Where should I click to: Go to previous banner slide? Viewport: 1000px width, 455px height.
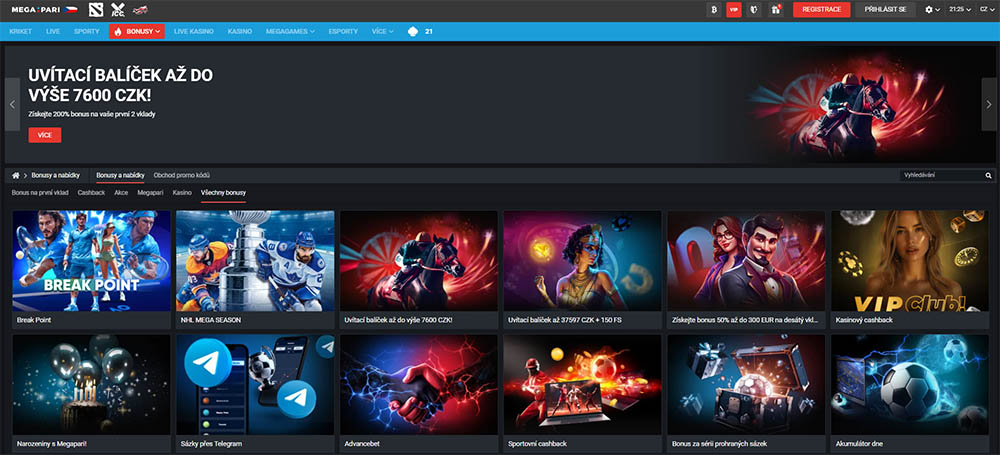tap(12, 104)
